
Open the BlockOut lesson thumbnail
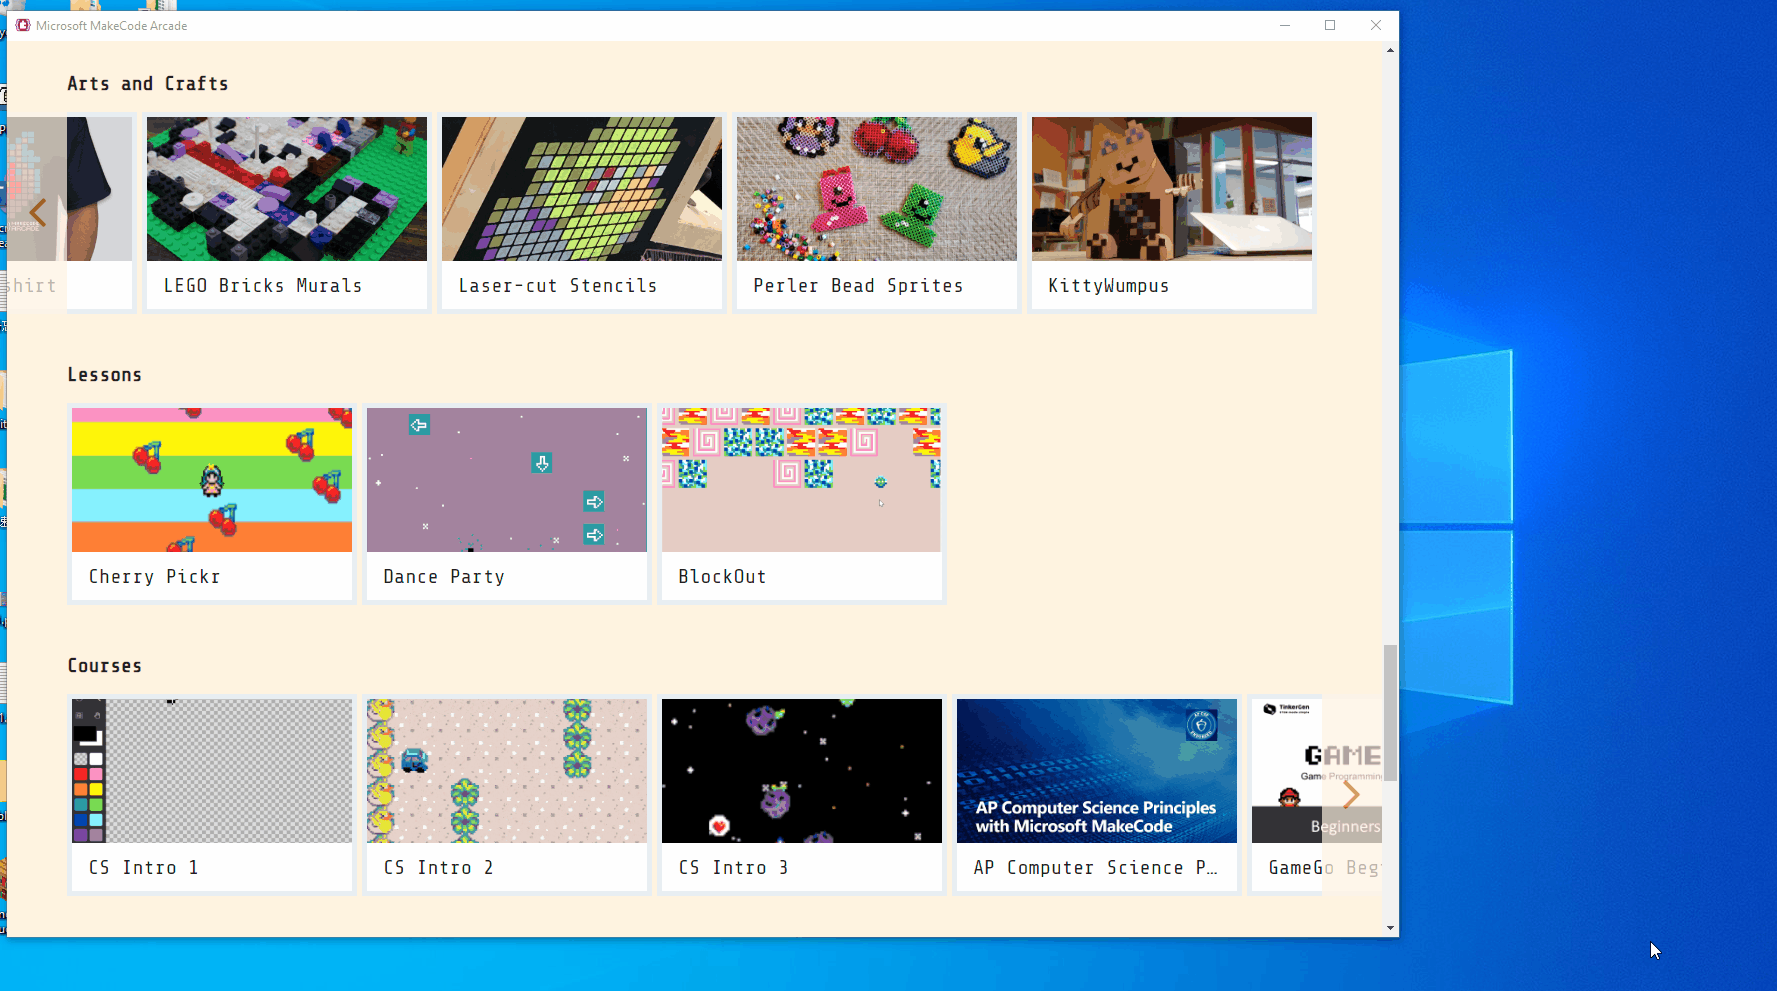(802, 480)
